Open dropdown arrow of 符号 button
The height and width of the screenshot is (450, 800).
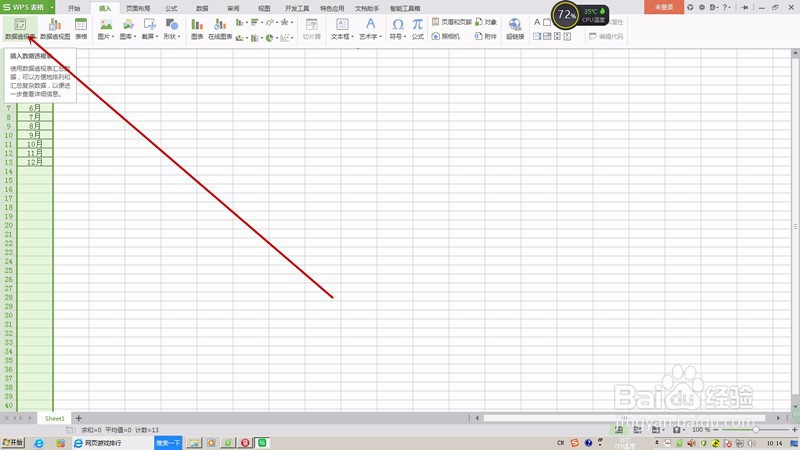(x=404, y=37)
